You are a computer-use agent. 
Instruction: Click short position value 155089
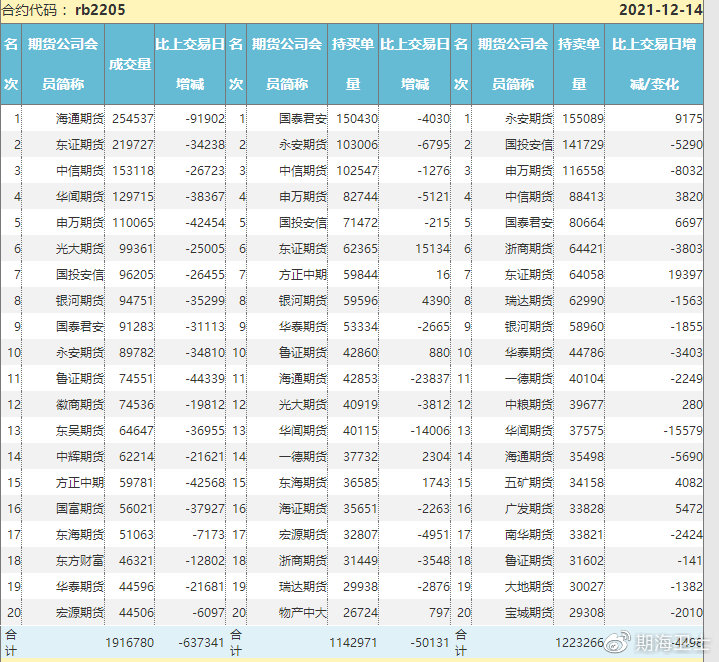(x=583, y=119)
